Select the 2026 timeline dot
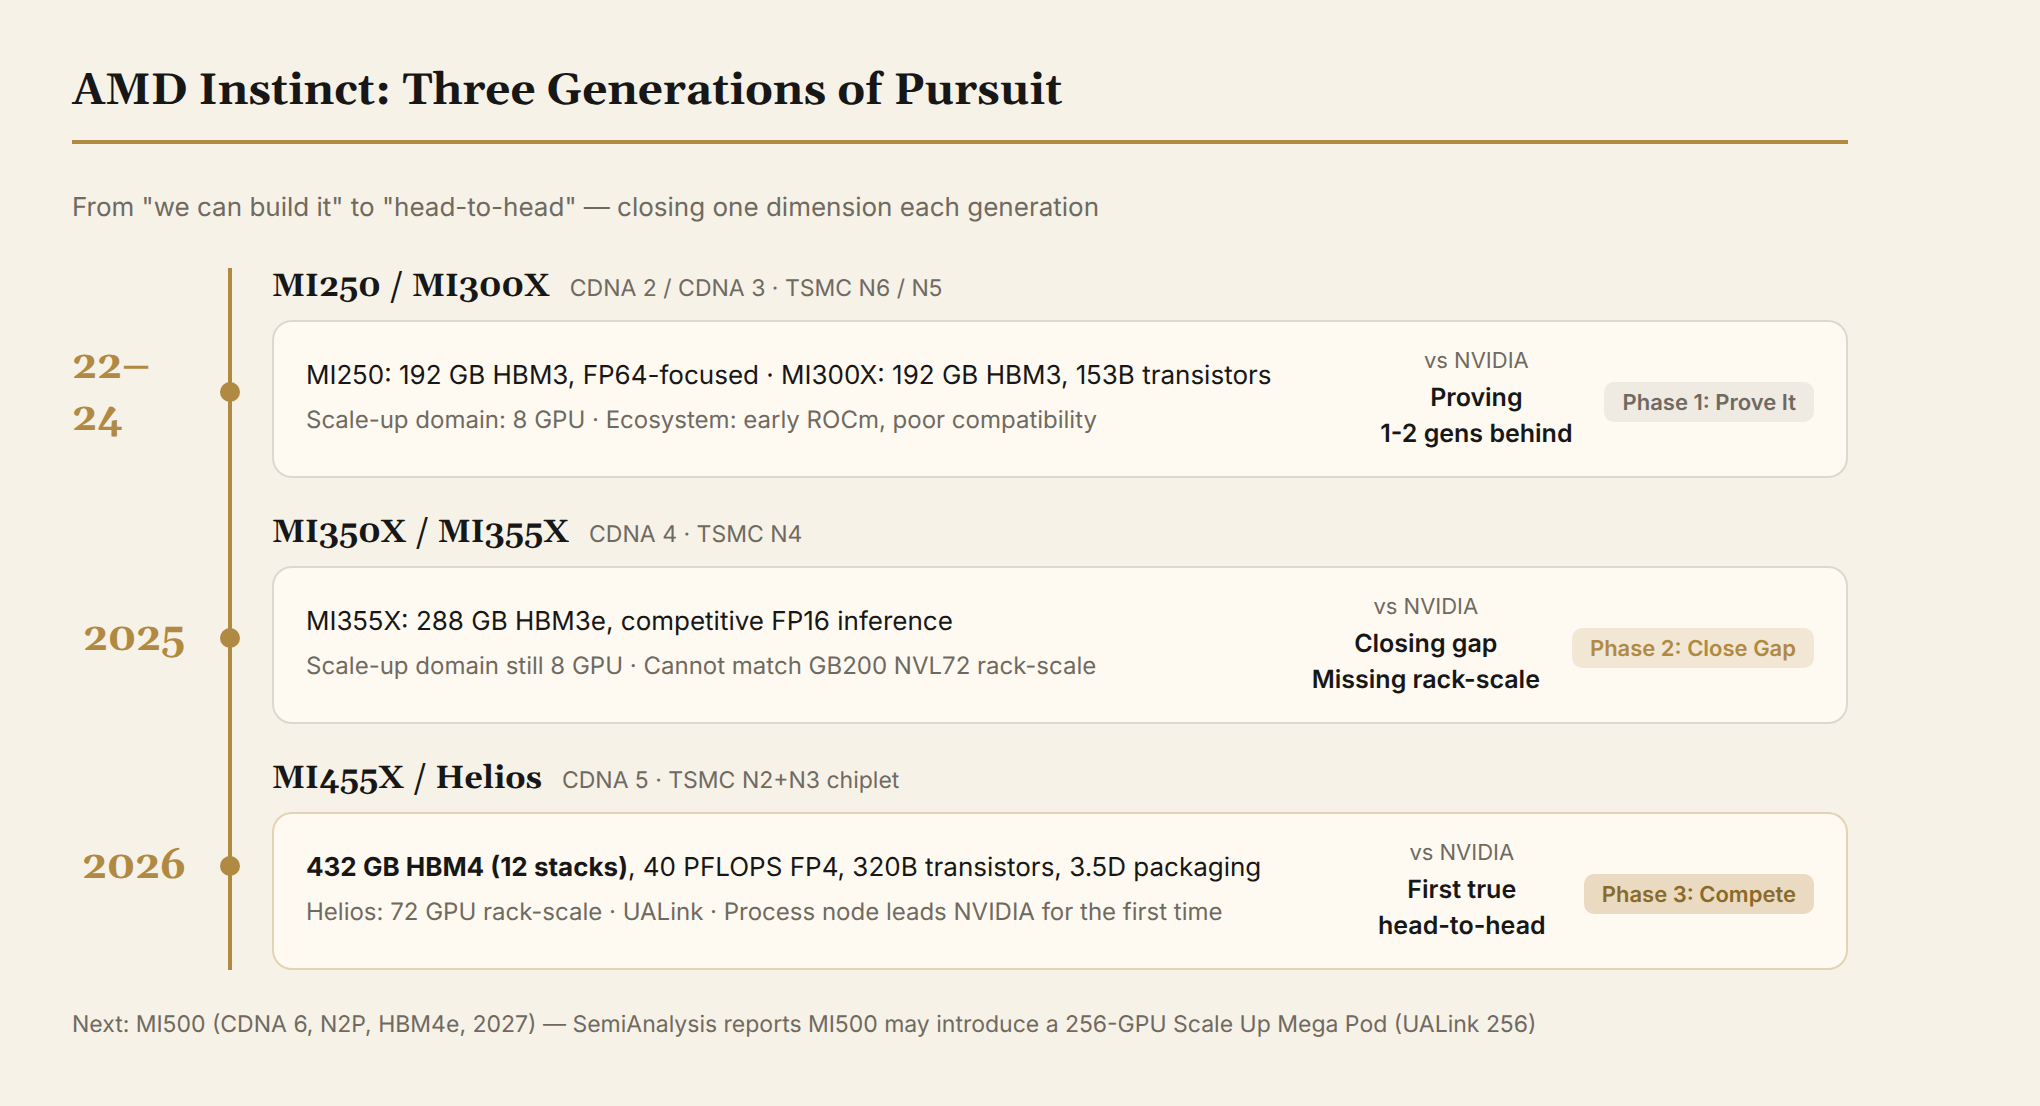 tap(230, 866)
